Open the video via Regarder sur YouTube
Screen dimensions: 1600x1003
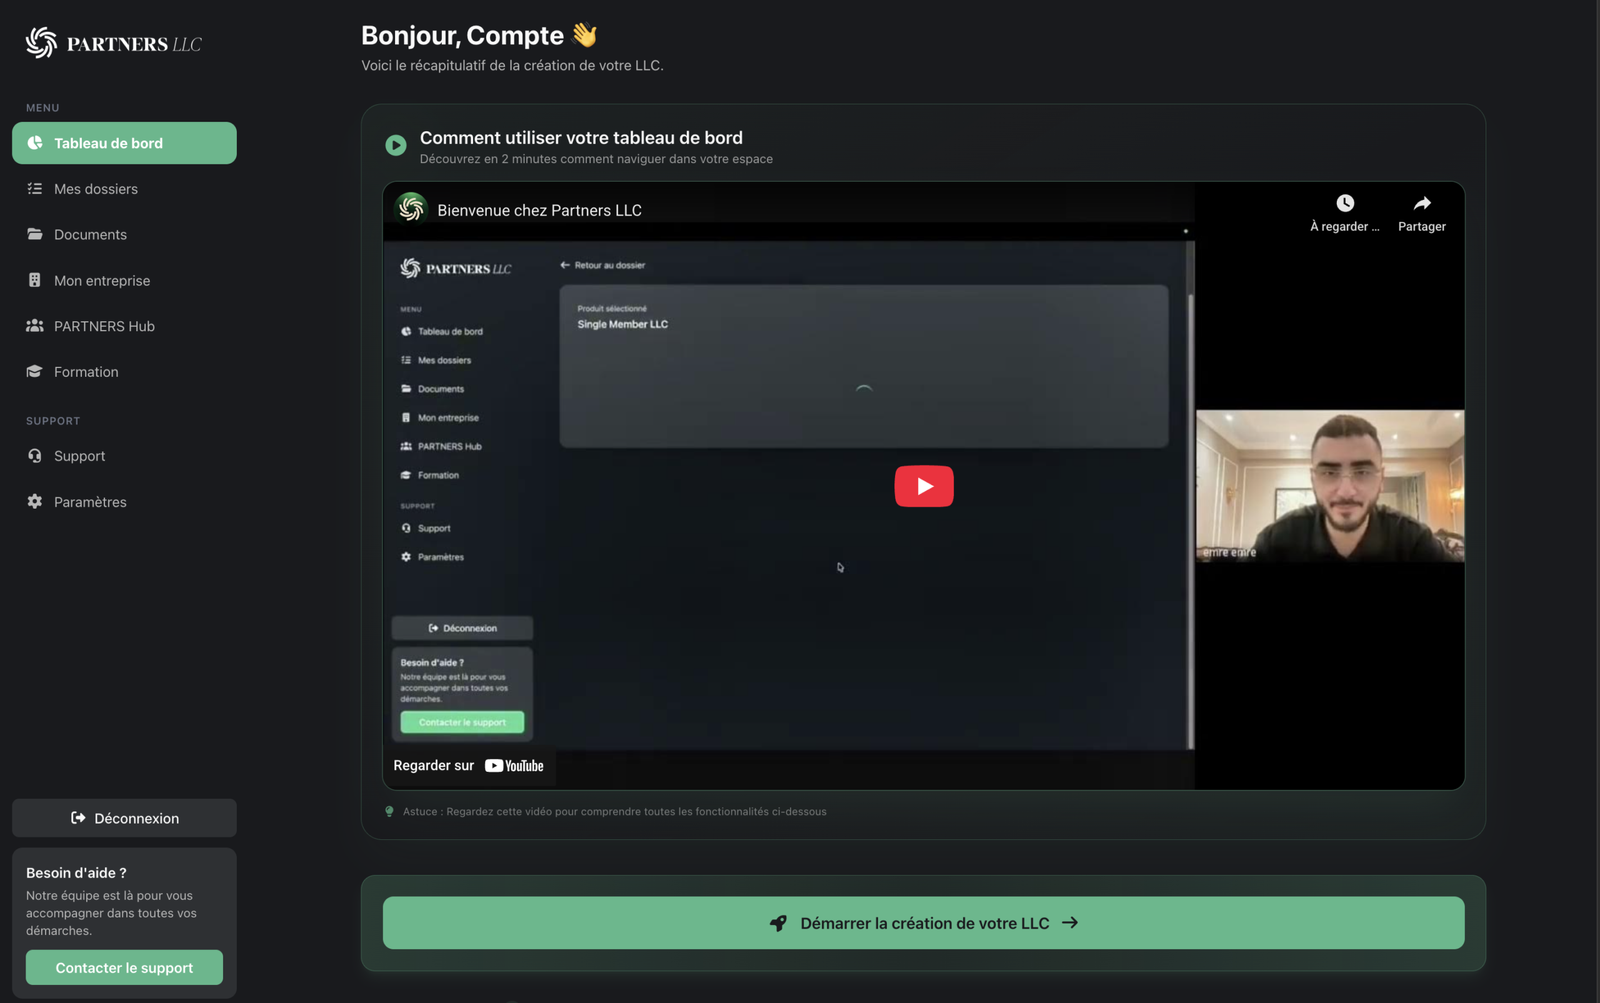pyautogui.click(x=469, y=766)
